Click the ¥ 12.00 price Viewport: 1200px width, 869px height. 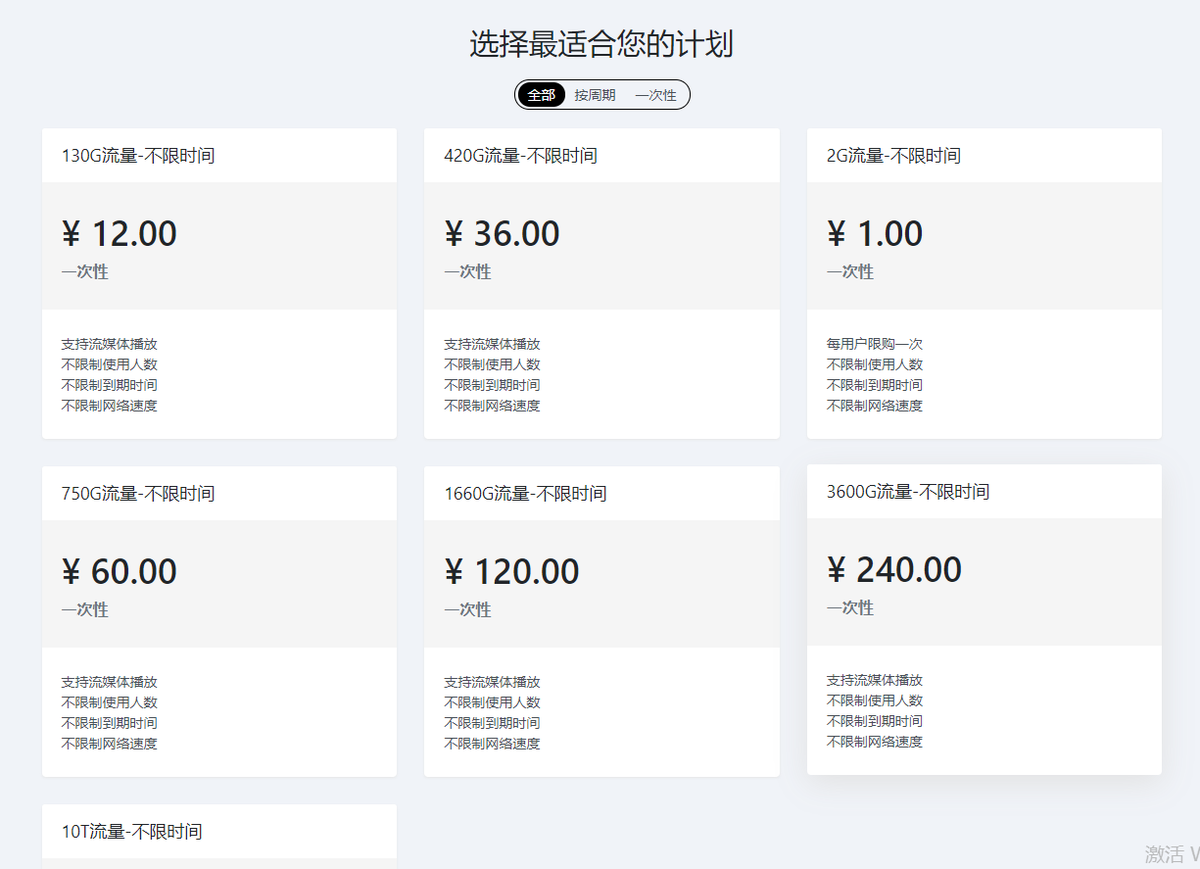[x=119, y=234]
